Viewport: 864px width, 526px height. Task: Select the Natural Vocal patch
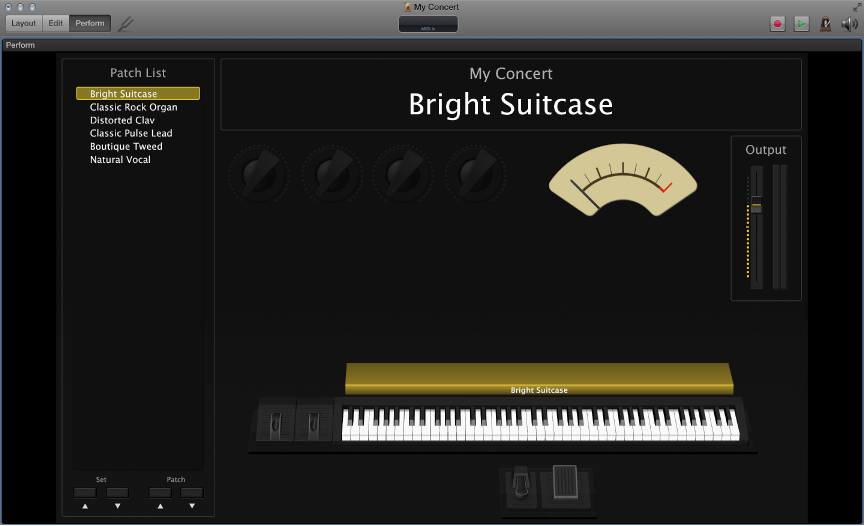[x=120, y=160]
